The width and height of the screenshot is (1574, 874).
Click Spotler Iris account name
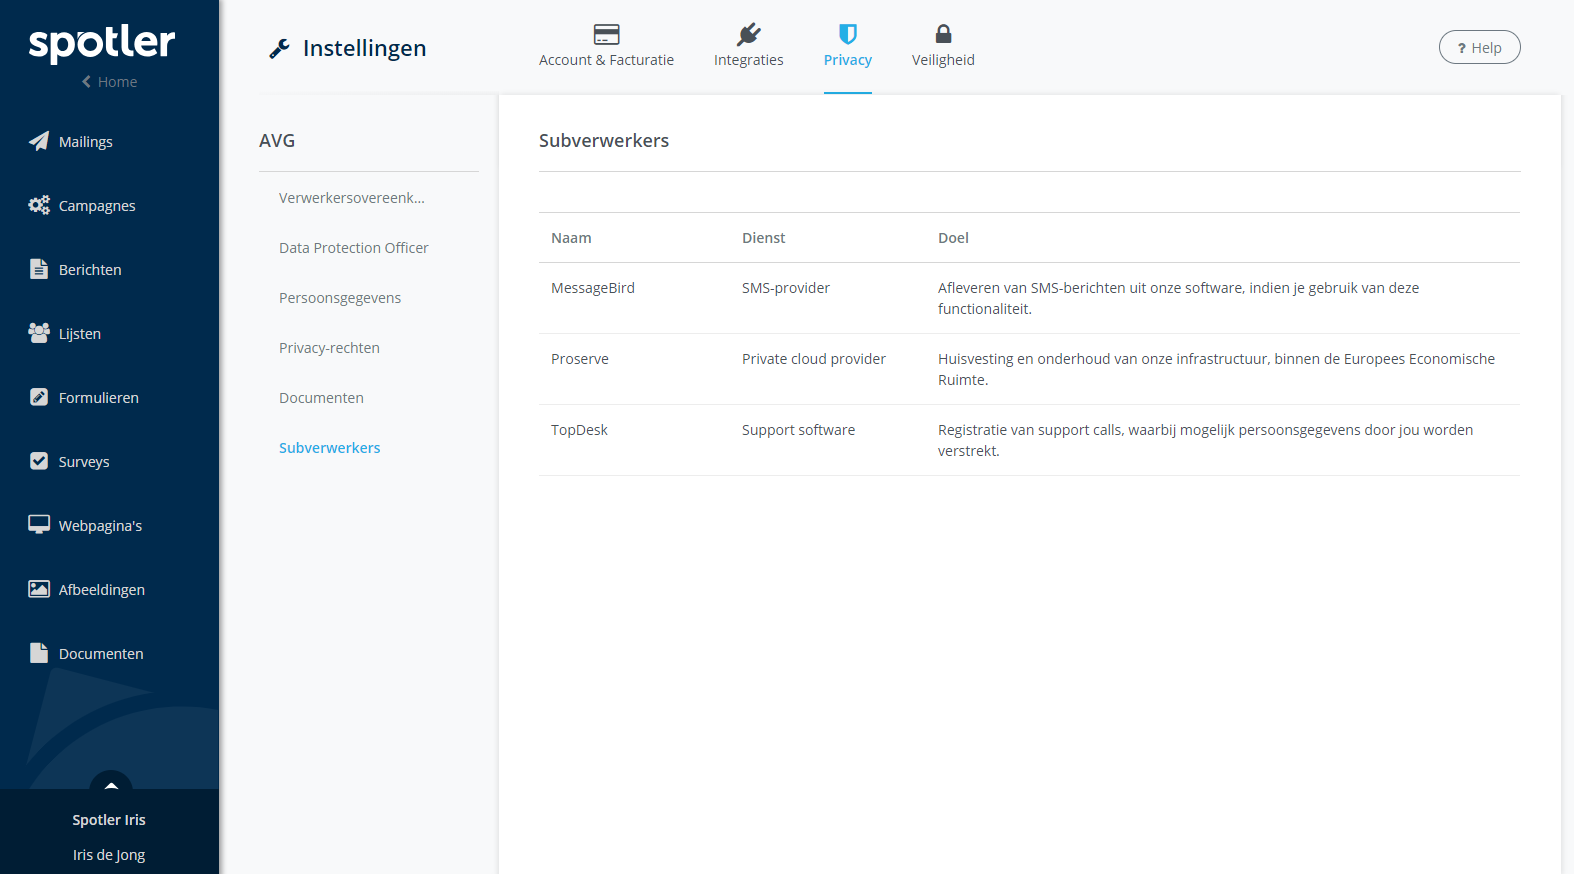click(109, 820)
